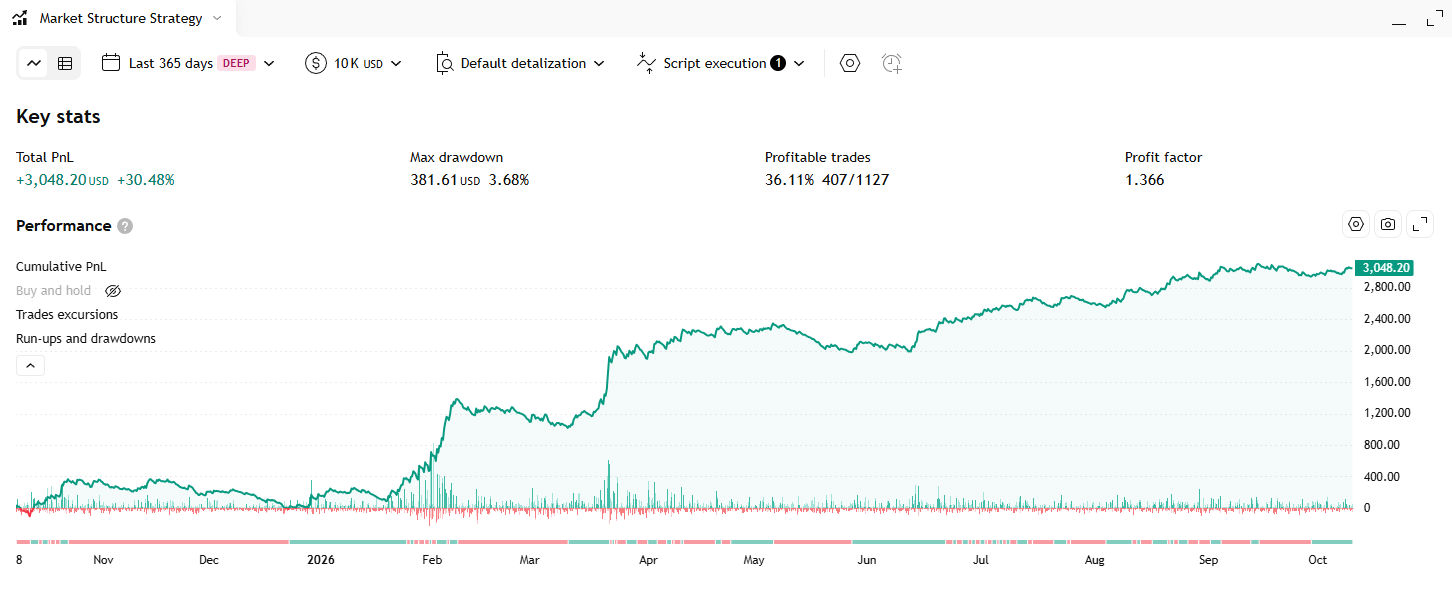Take a snapshot with the camera icon
This screenshot has height=590, width=1452.
point(1388,224)
